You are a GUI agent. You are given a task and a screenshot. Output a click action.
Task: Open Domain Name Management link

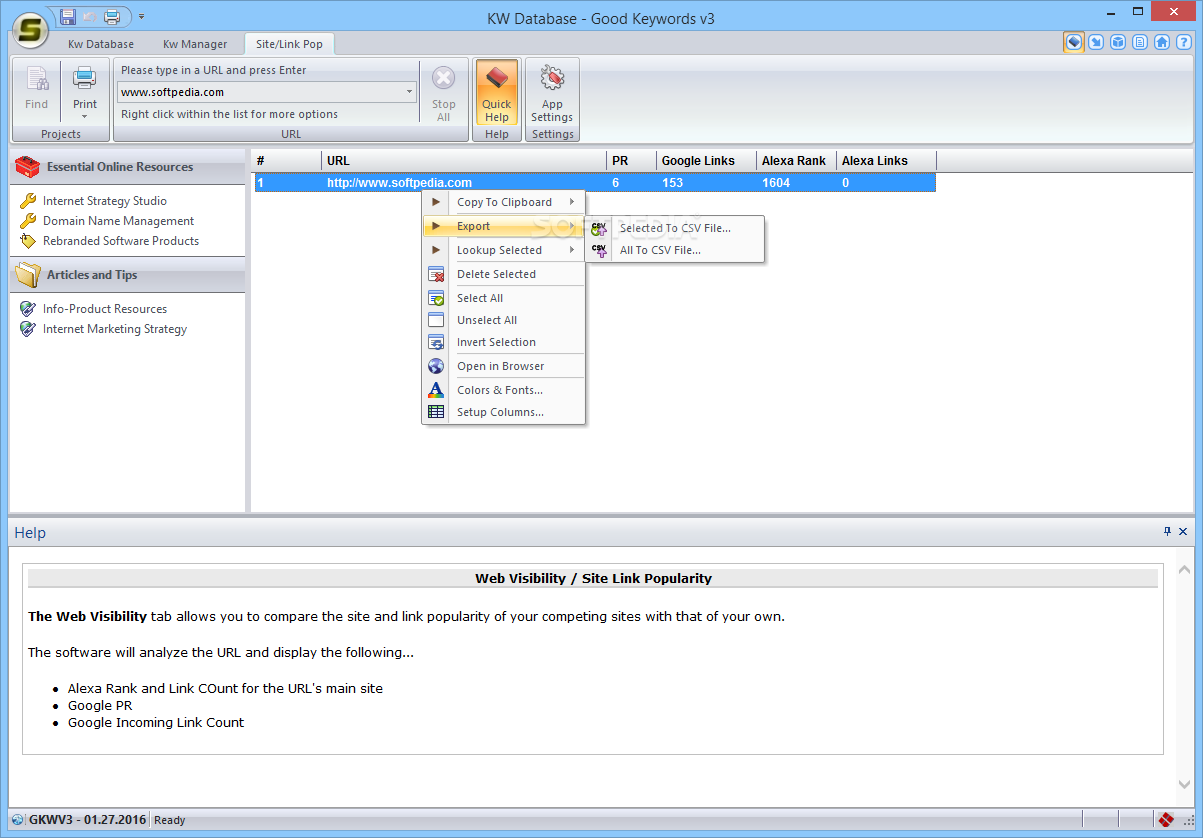(118, 221)
